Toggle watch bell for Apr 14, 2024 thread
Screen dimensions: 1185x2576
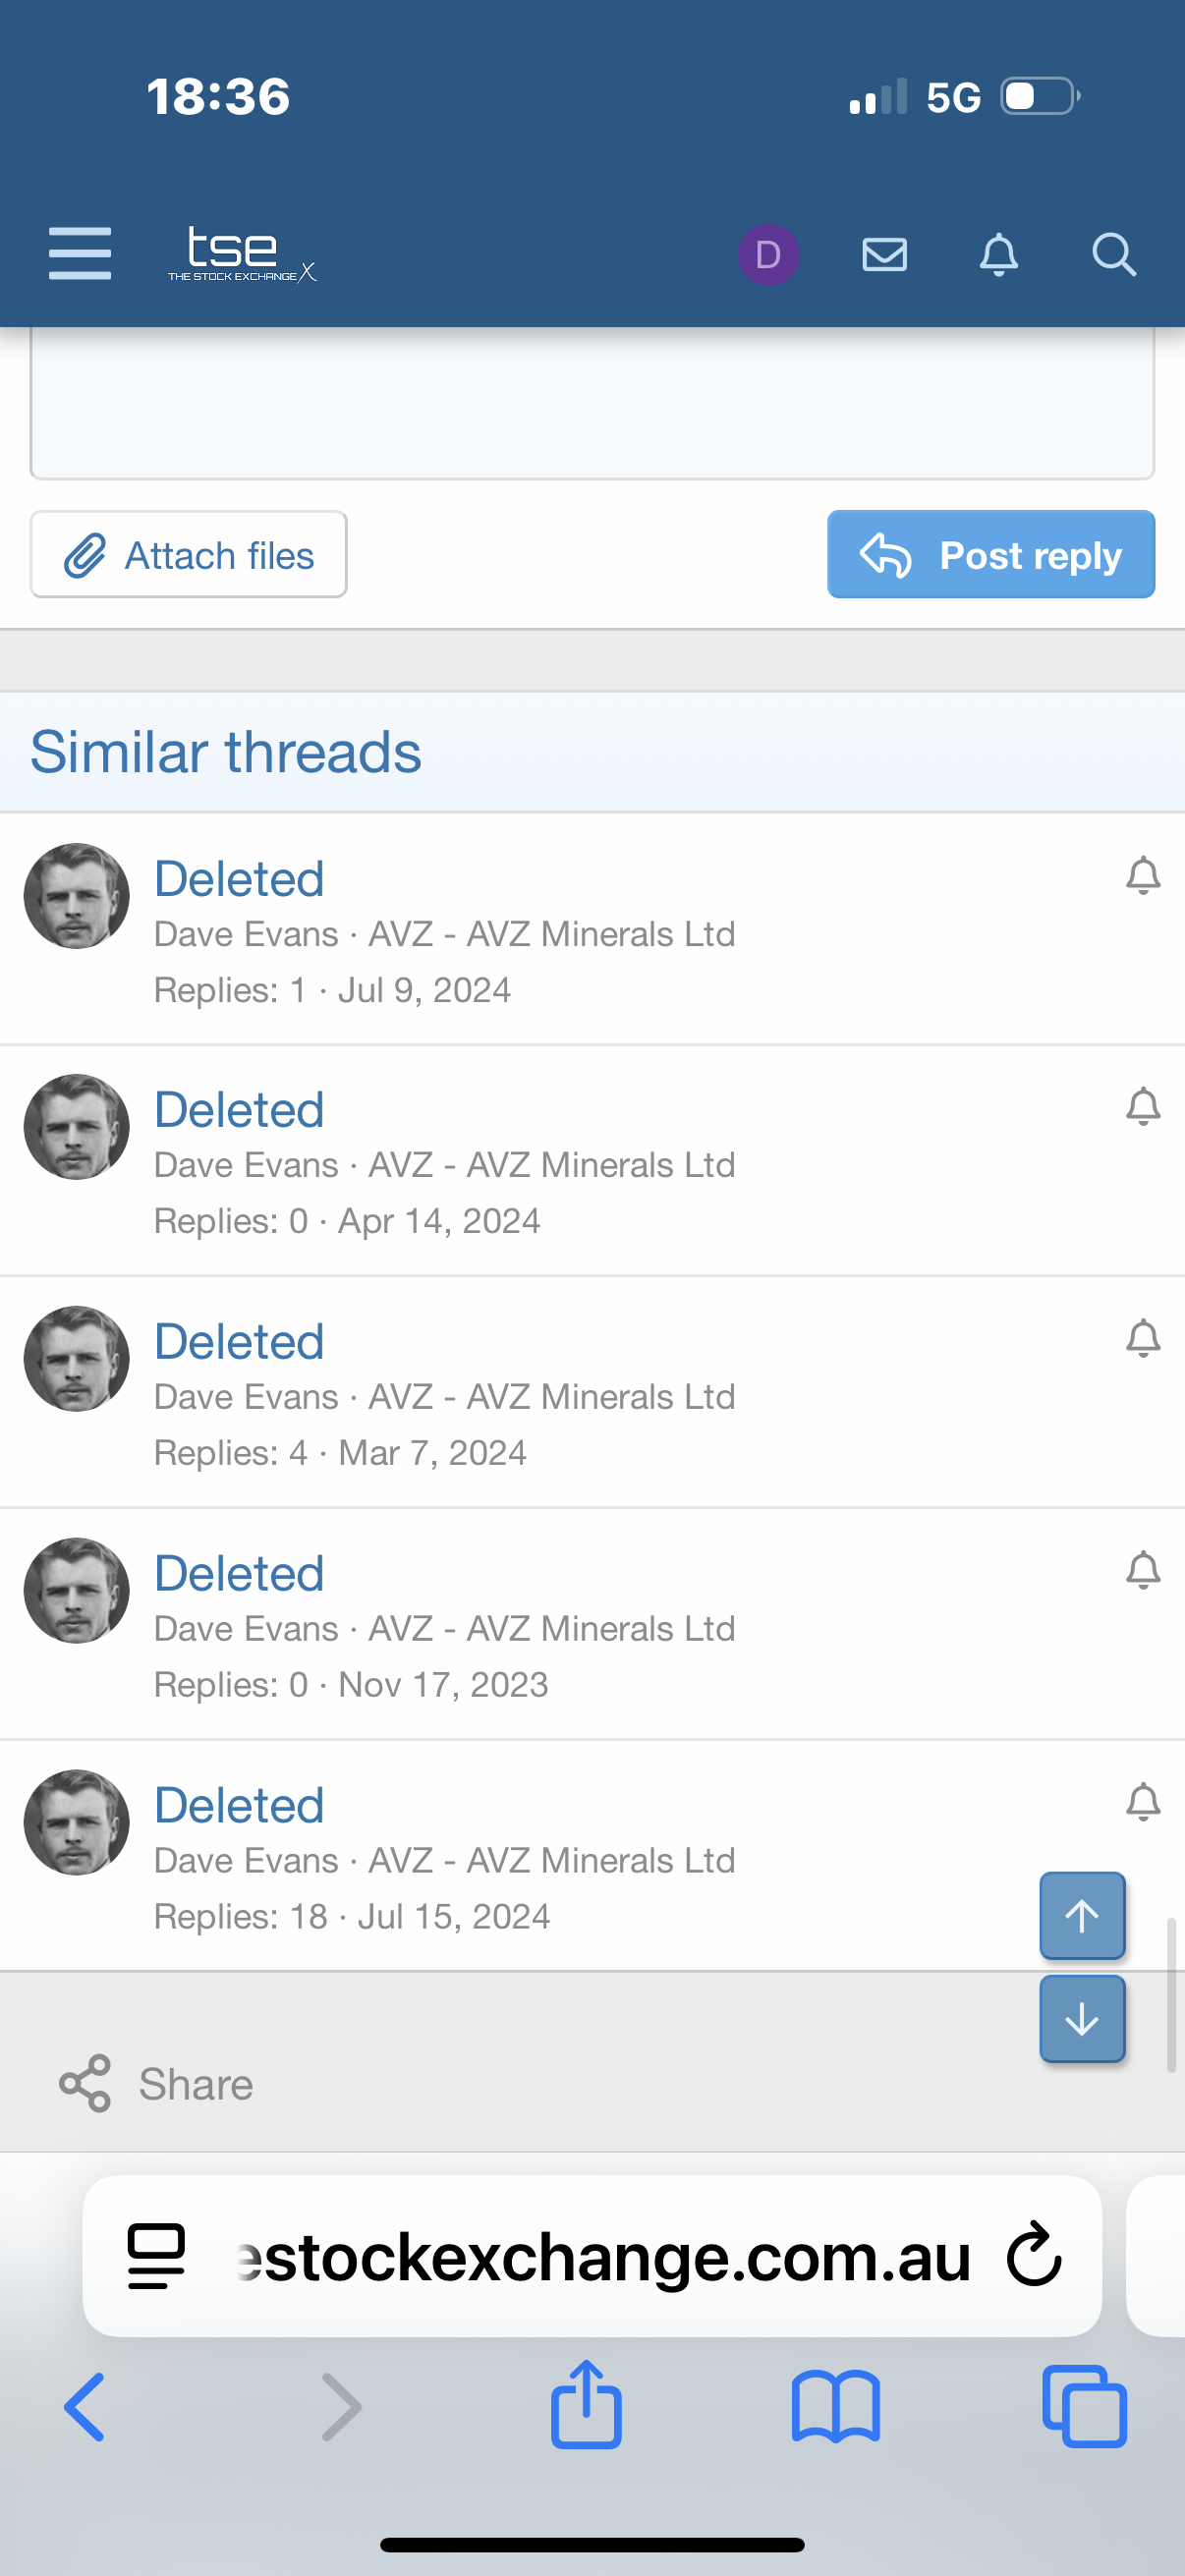click(x=1142, y=1106)
